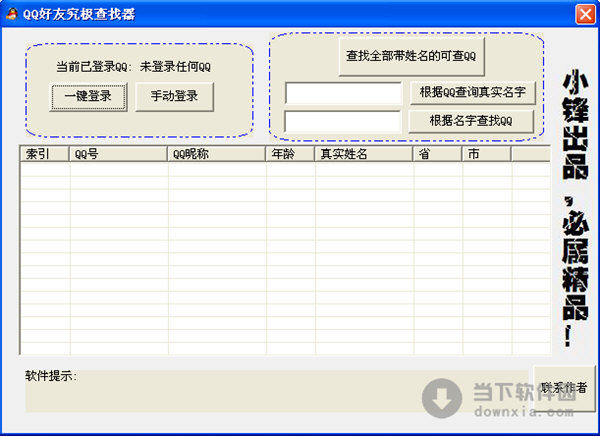Sort by the QQ号 column header

118,154
